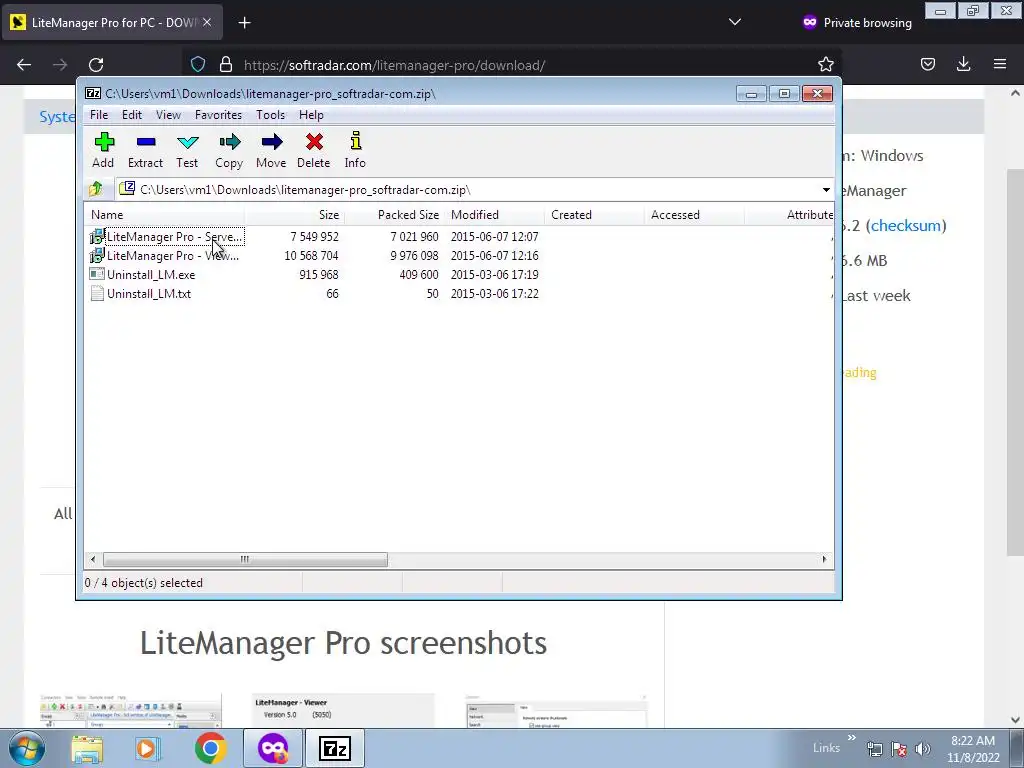Switch to Firefox private window taskbar icon
Image resolution: width=1024 pixels, height=768 pixels.
pyautogui.click(x=273, y=748)
